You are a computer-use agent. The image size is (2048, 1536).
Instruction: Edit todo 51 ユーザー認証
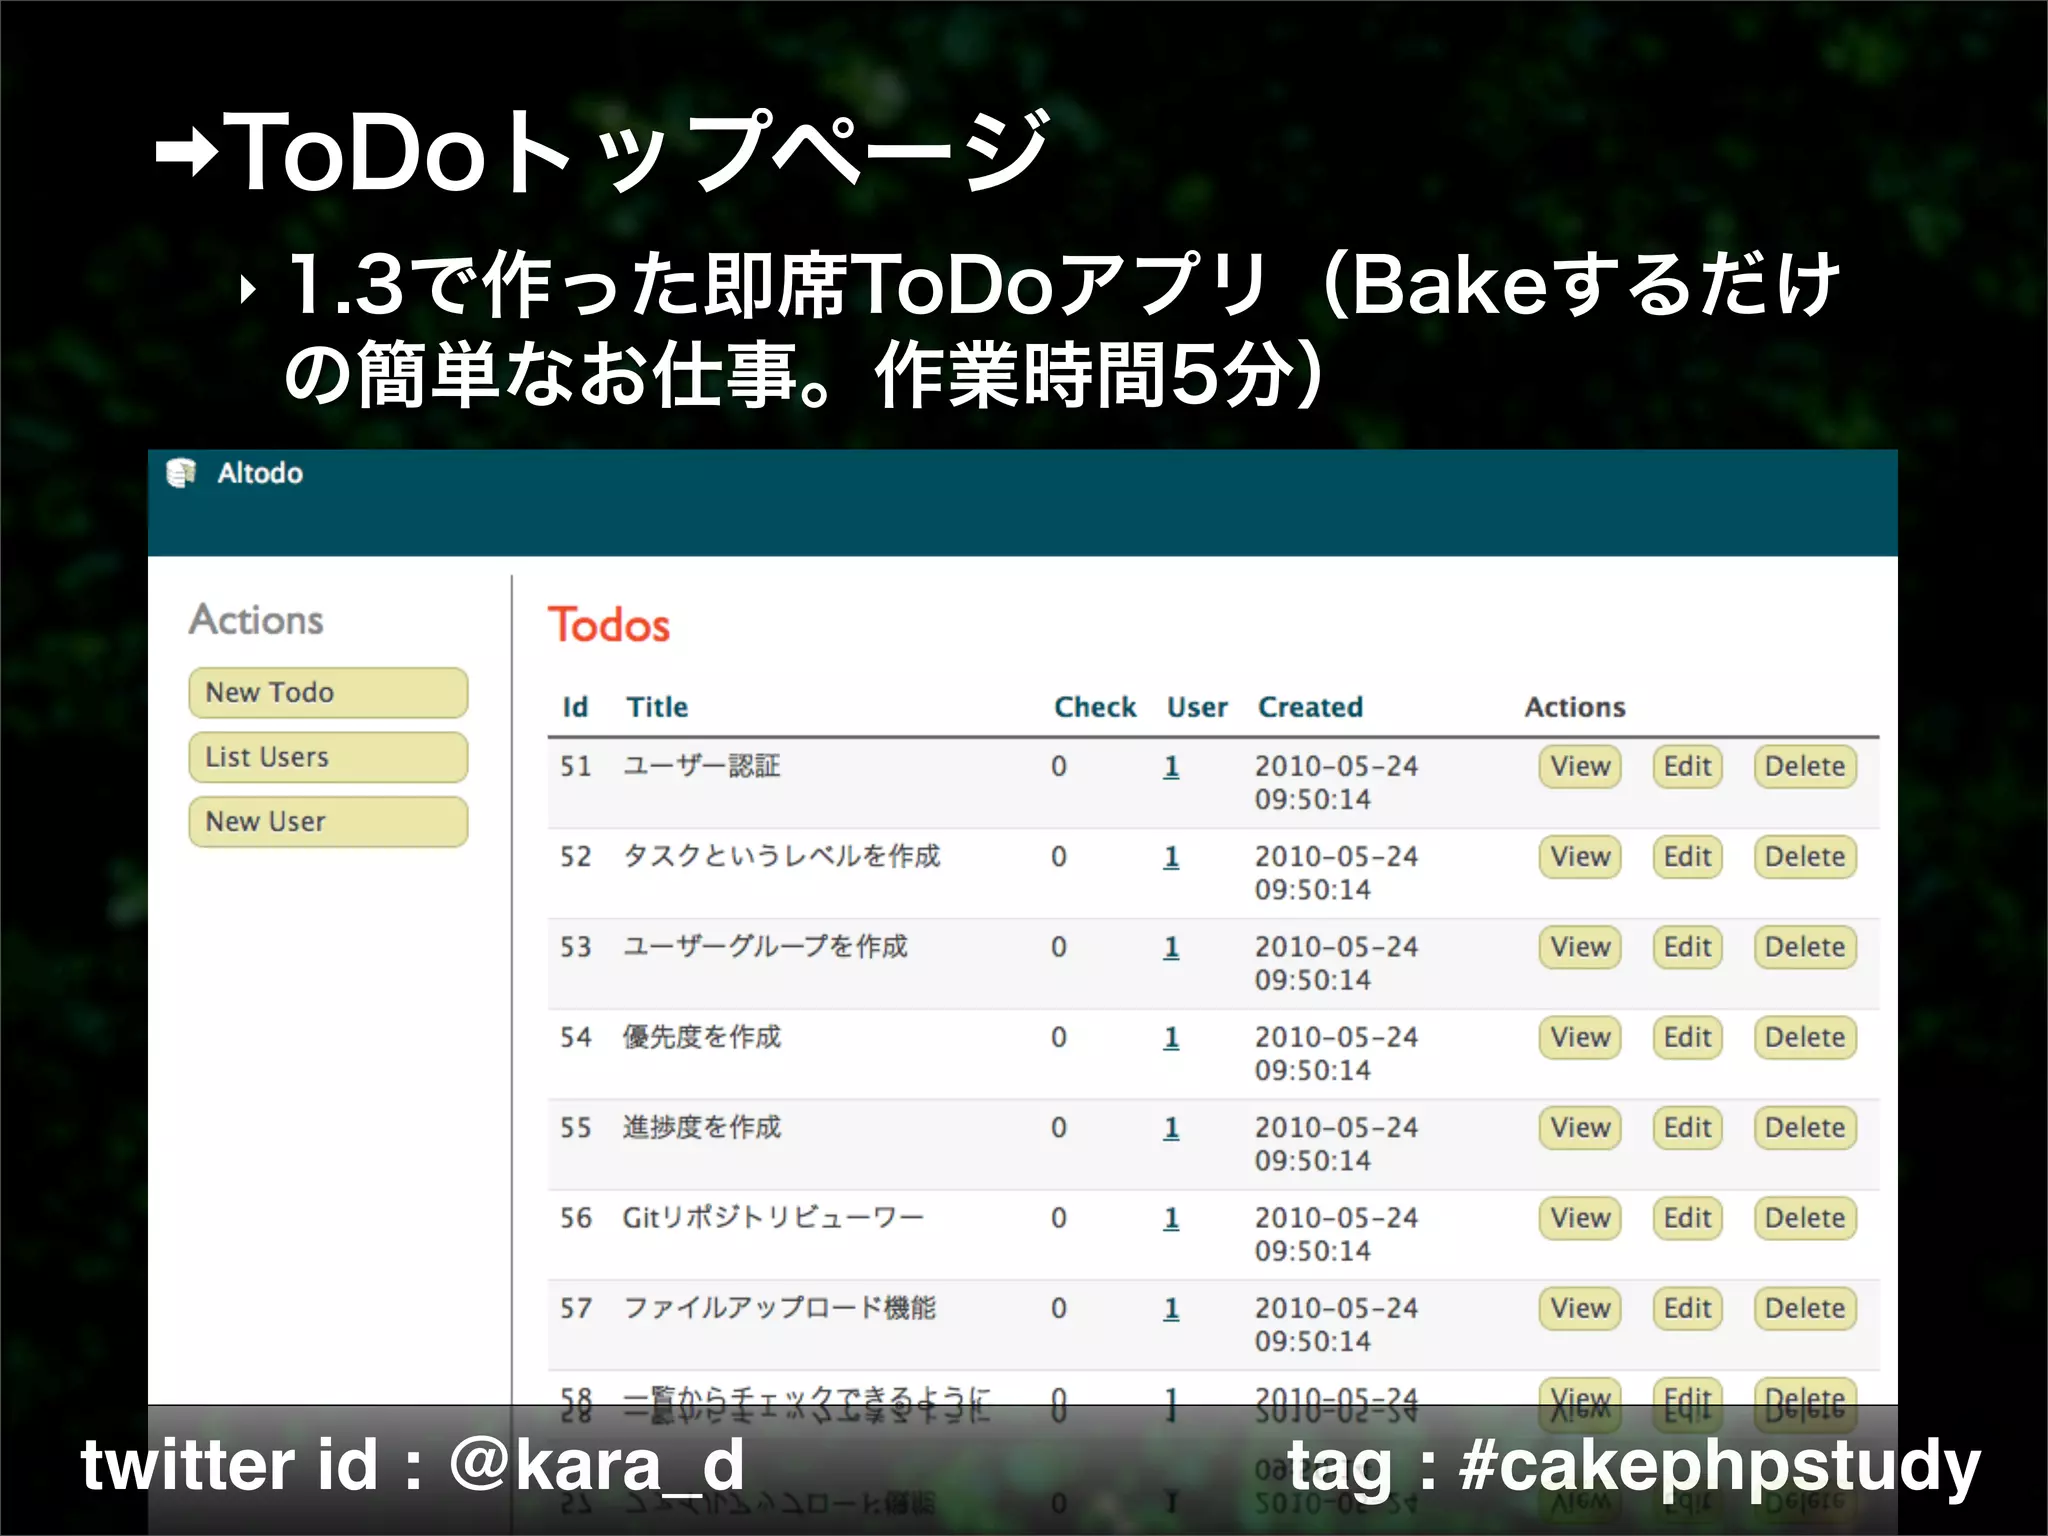tap(1687, 766)
